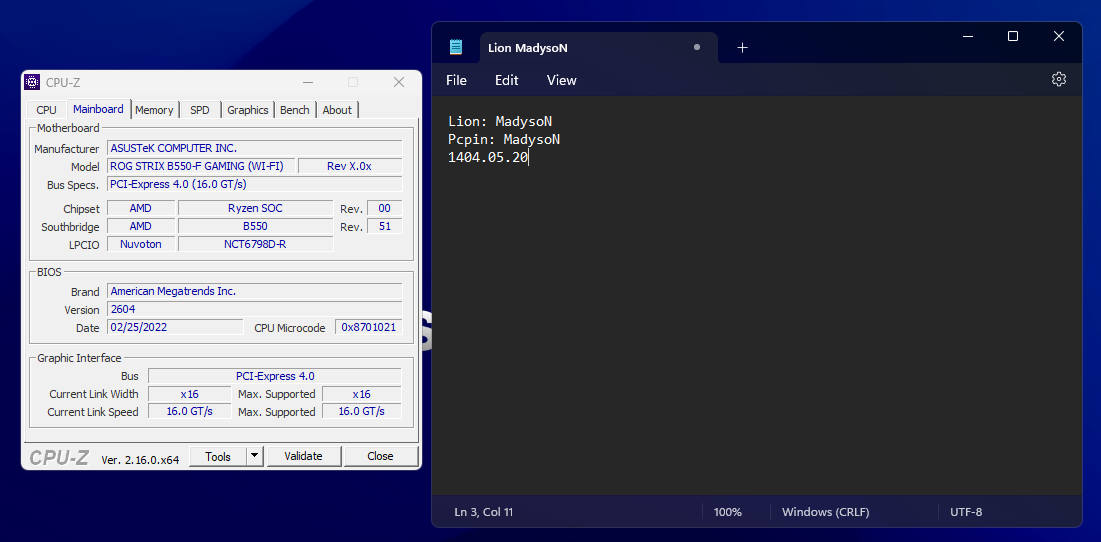Image resolution: width=1101 pixels, height=542 pixels.
Task: Maximize the Notepad window
Action: point(1013,37)
